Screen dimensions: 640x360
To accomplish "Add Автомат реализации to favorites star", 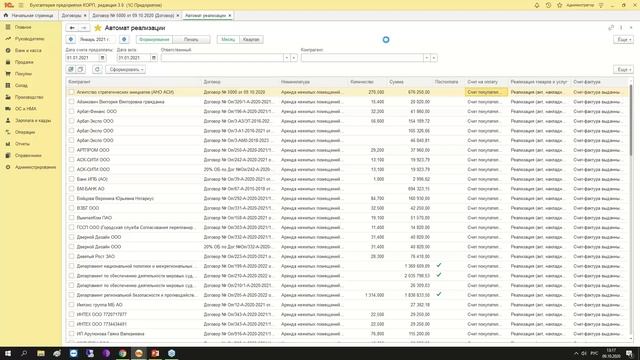I will tap(98, 28).
